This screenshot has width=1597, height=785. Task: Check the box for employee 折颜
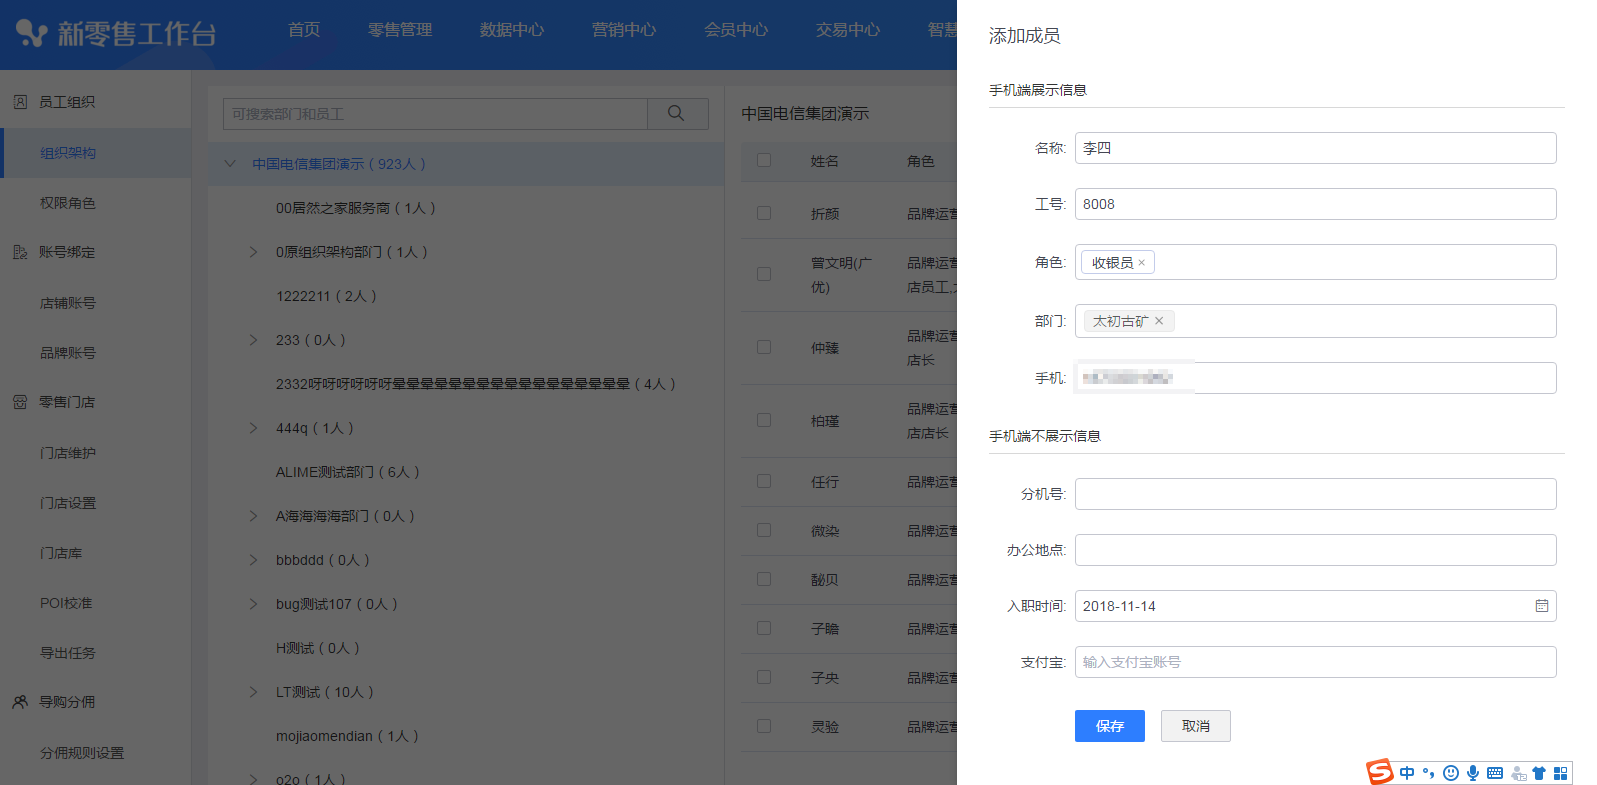764,213
